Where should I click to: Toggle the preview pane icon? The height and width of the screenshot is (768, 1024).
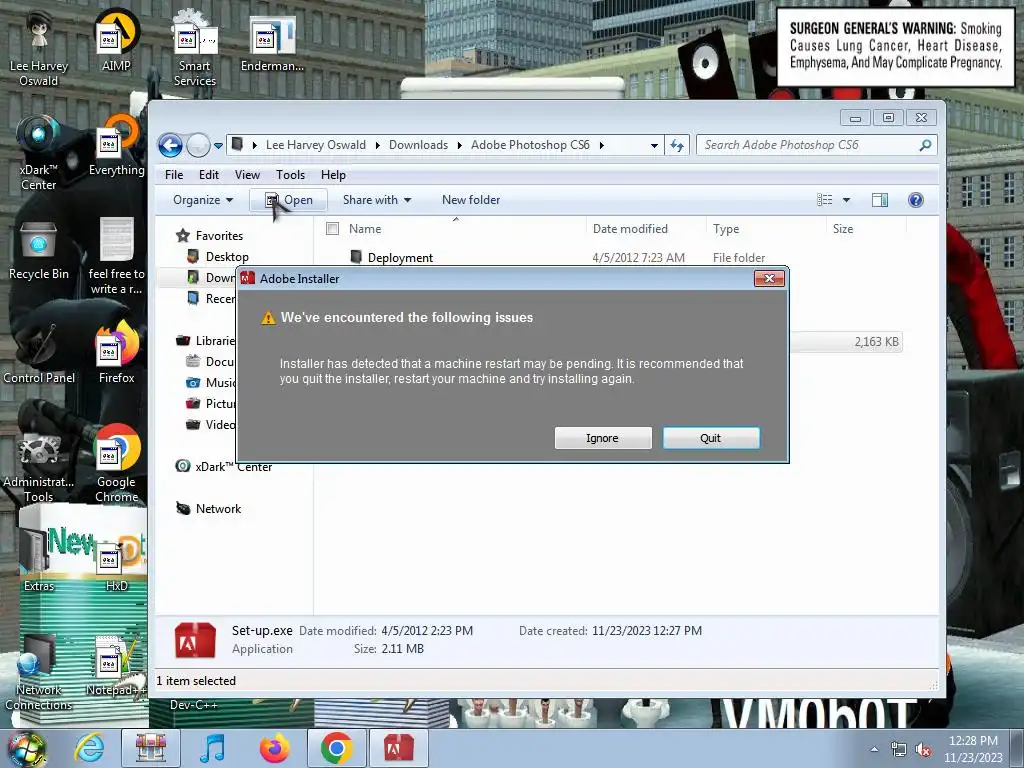880,200
